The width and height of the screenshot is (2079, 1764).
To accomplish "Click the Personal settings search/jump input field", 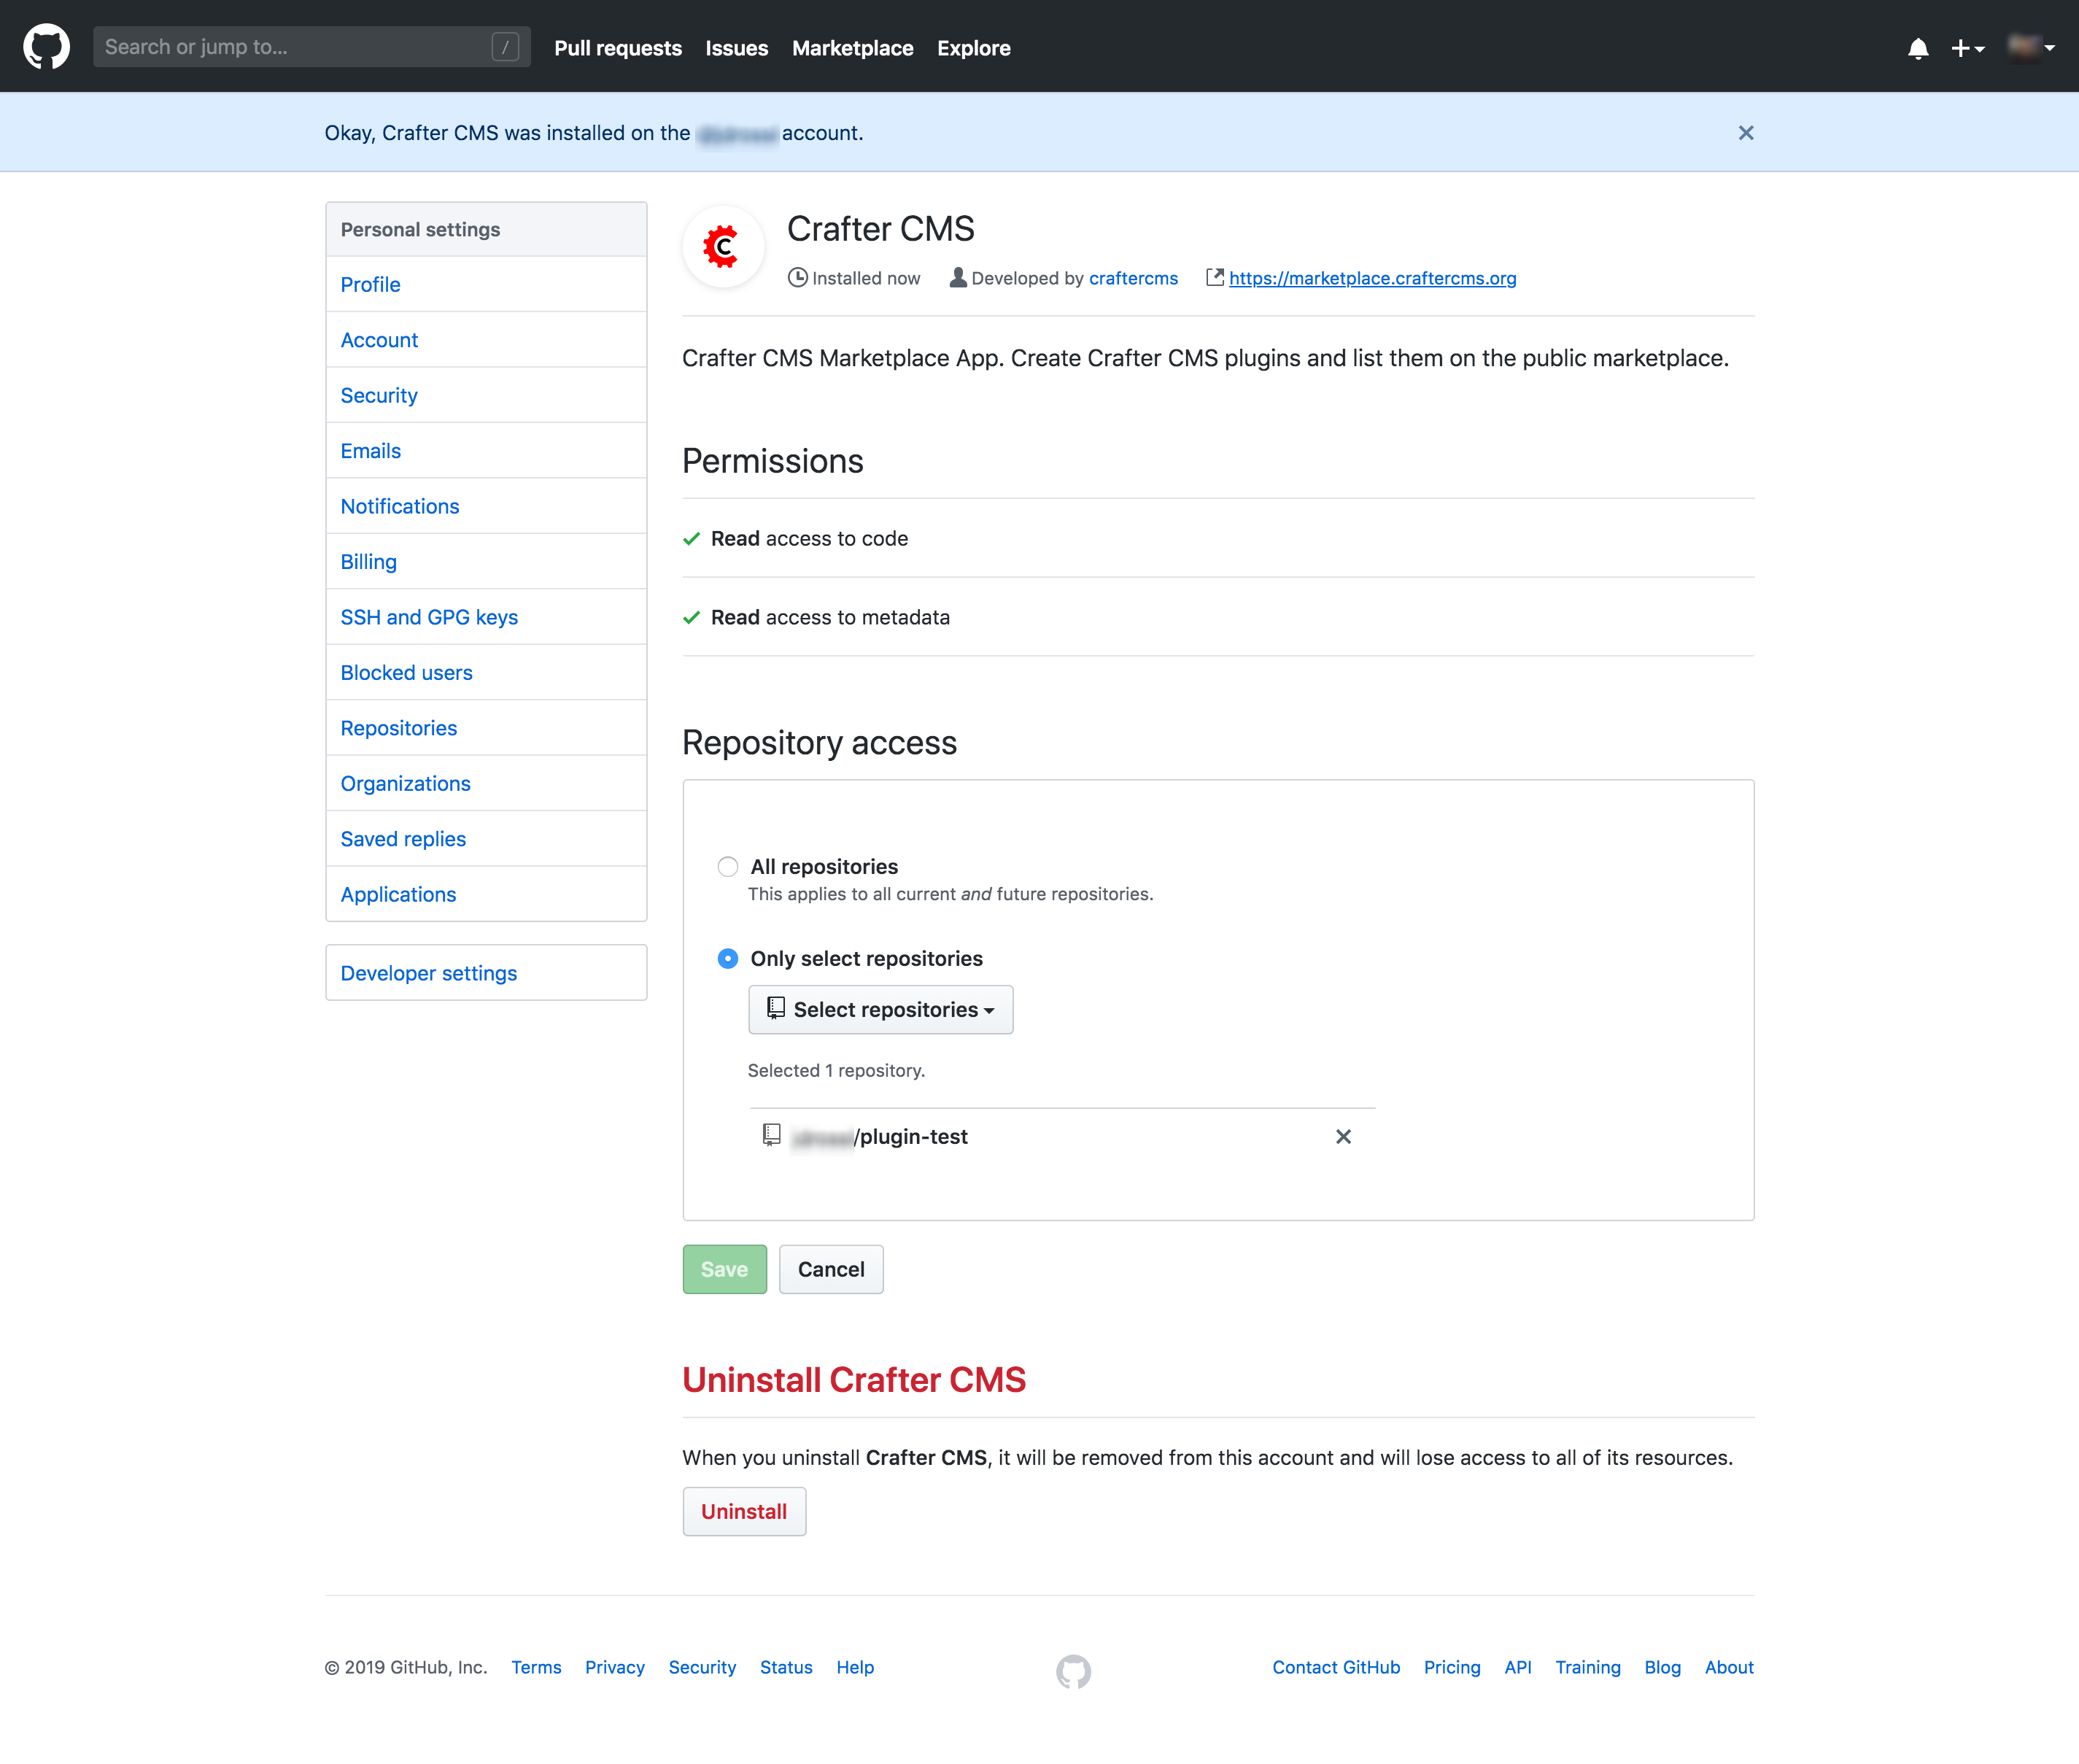I will pyautogui.click(x=311, y=47).
